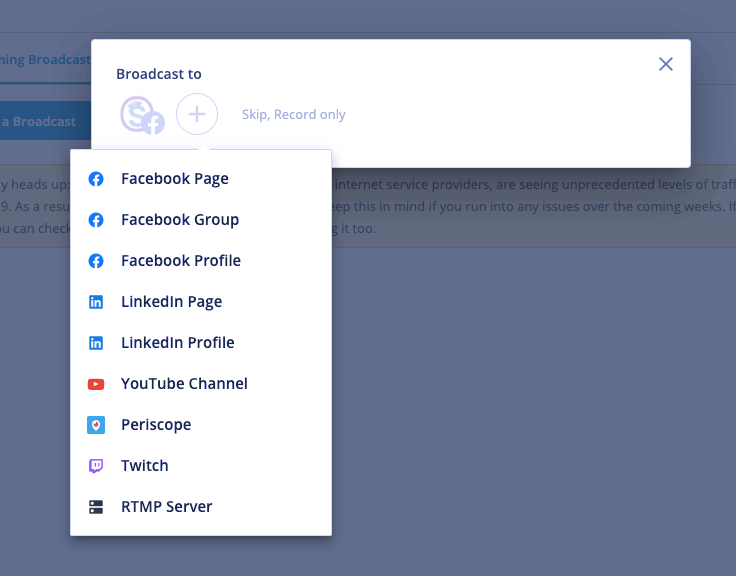This screenshot has height=576, width=736.
Task: Select the existing Facebook destination avatar
Action: click(142, 115)
